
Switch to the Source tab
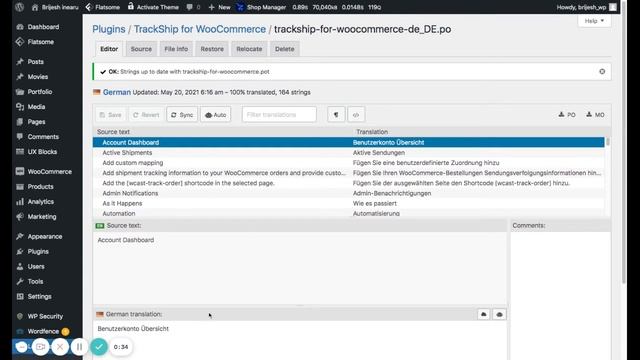point(141,49)
